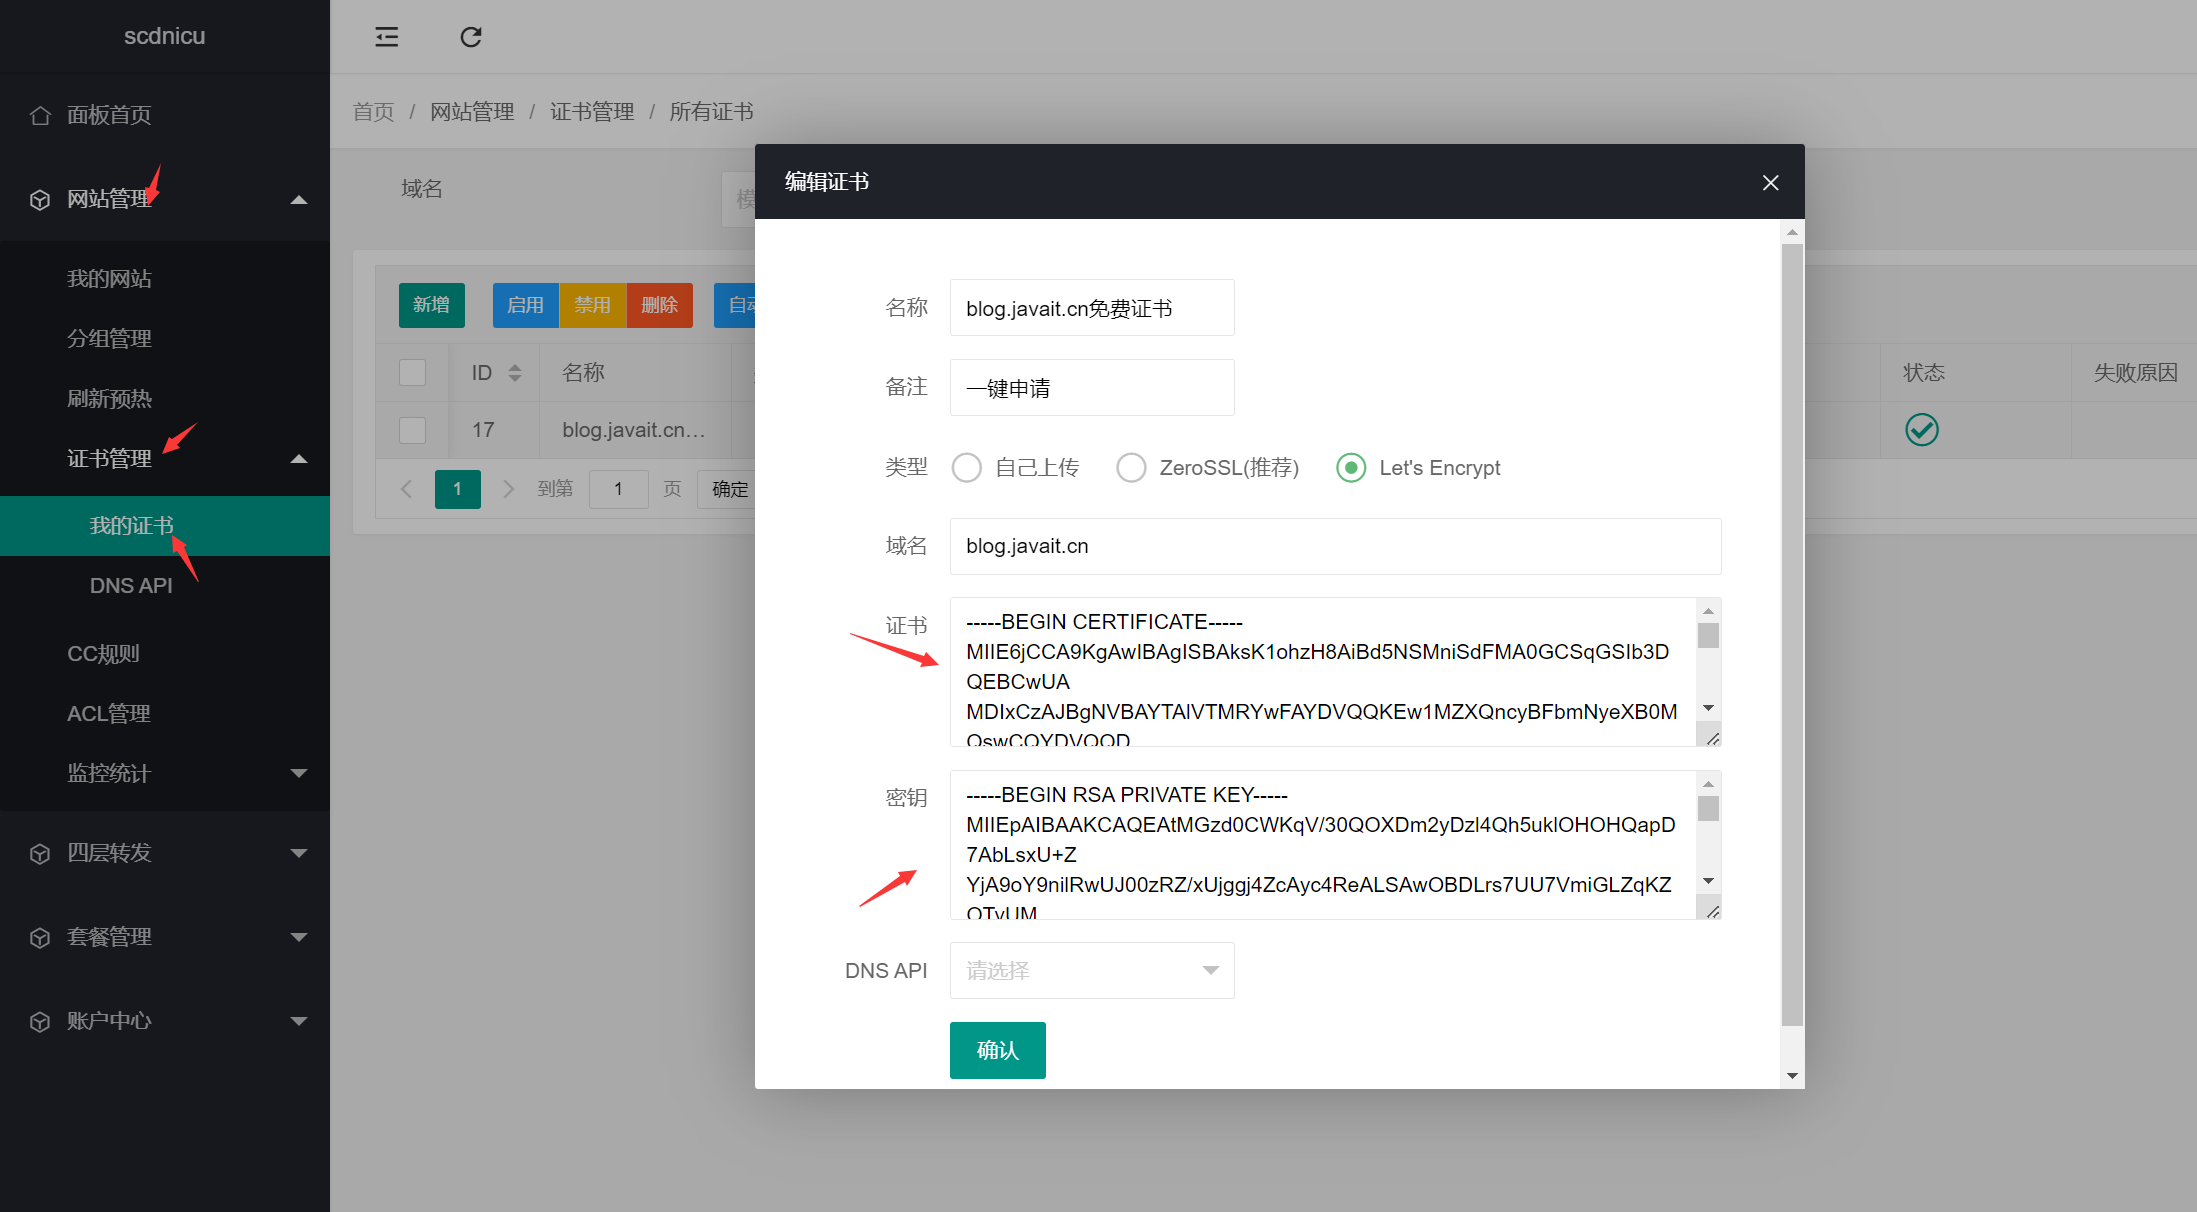The image size is (2197, 1212).
Task: Click the 账户中心 sidebar icon
Action: (40, 1021)
